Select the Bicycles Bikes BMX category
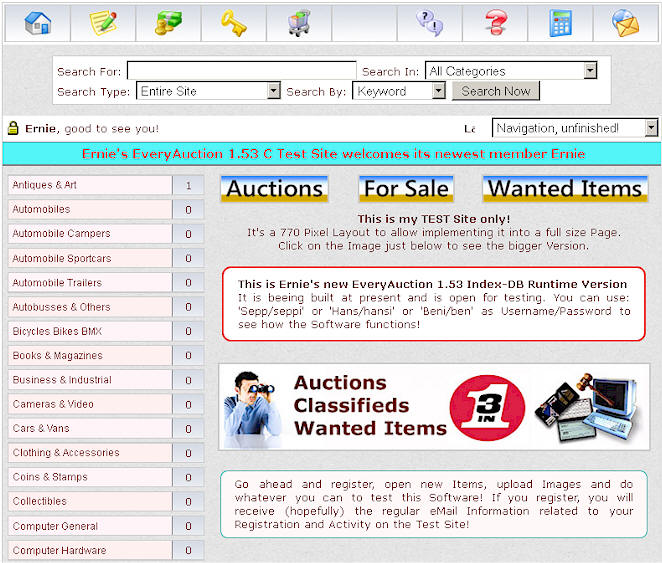This screenshot has width=662, height=563. click(90, 331)
